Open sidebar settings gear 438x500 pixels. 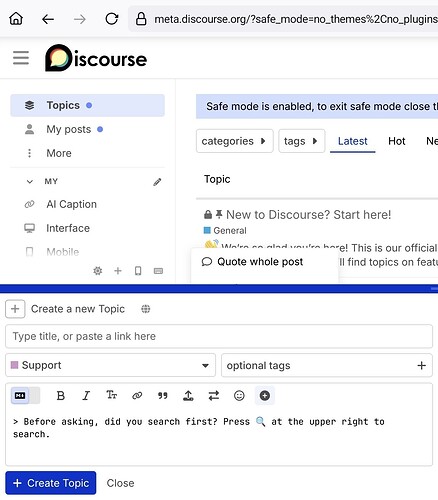(x=98, y=271)
